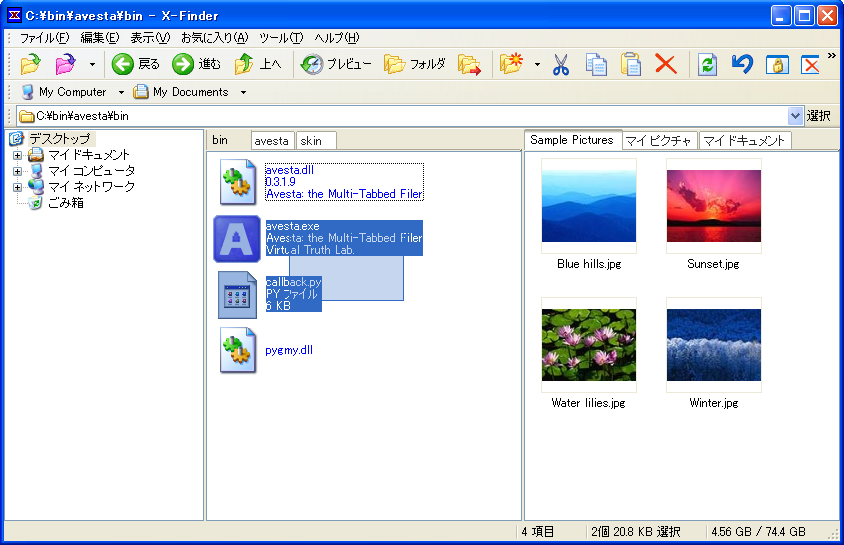Screen dimensions: 844x545
Task: Click the blue Undo arrow icon
Action: pos(741,65)
